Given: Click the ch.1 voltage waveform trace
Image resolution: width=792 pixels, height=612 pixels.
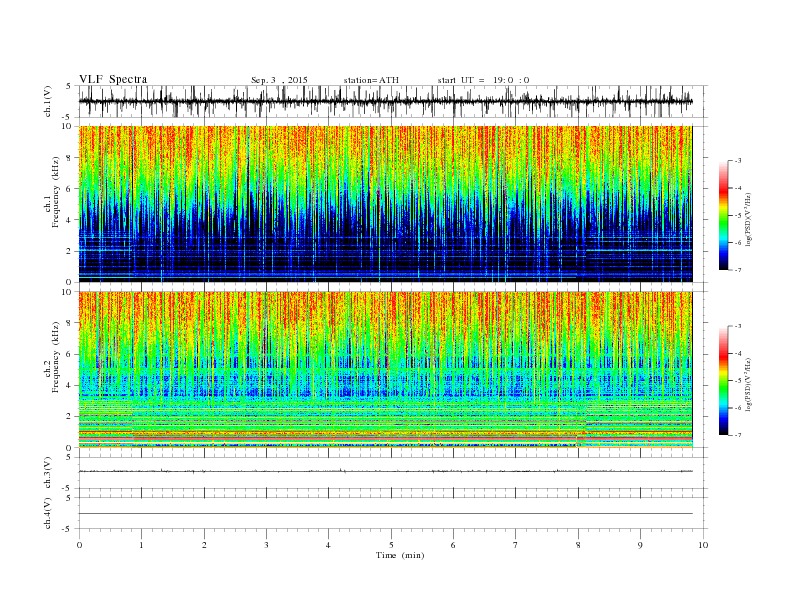Looking at the screenshot, I should [x=385, y=101].
